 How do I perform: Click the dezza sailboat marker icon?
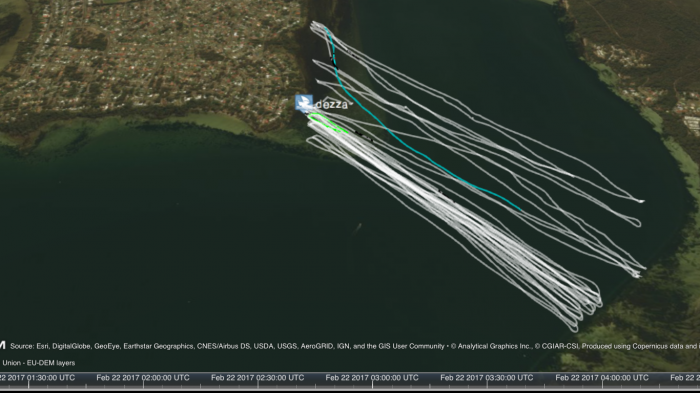(x=304, y=103)
